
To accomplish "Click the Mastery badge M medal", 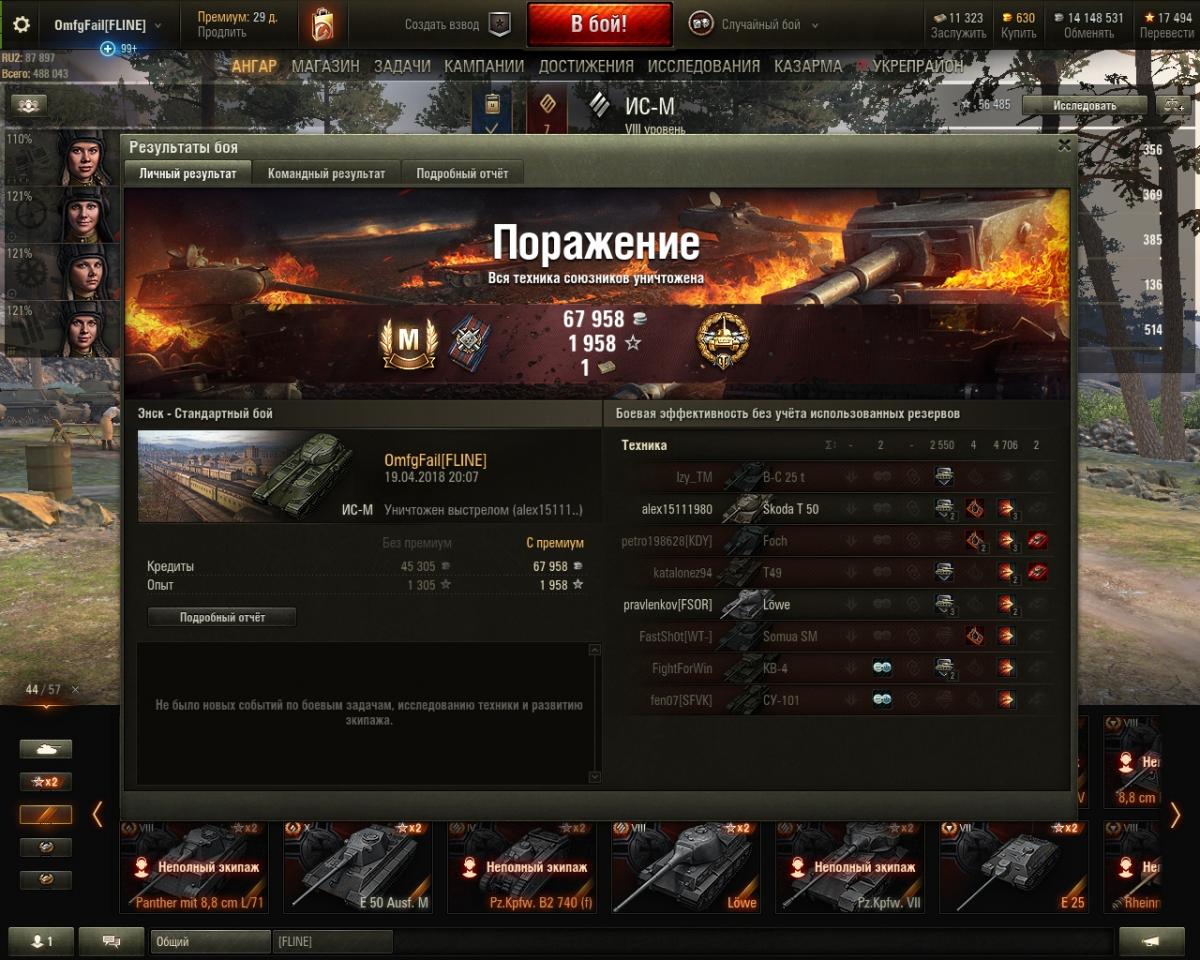I will click(x=408, y=343).
